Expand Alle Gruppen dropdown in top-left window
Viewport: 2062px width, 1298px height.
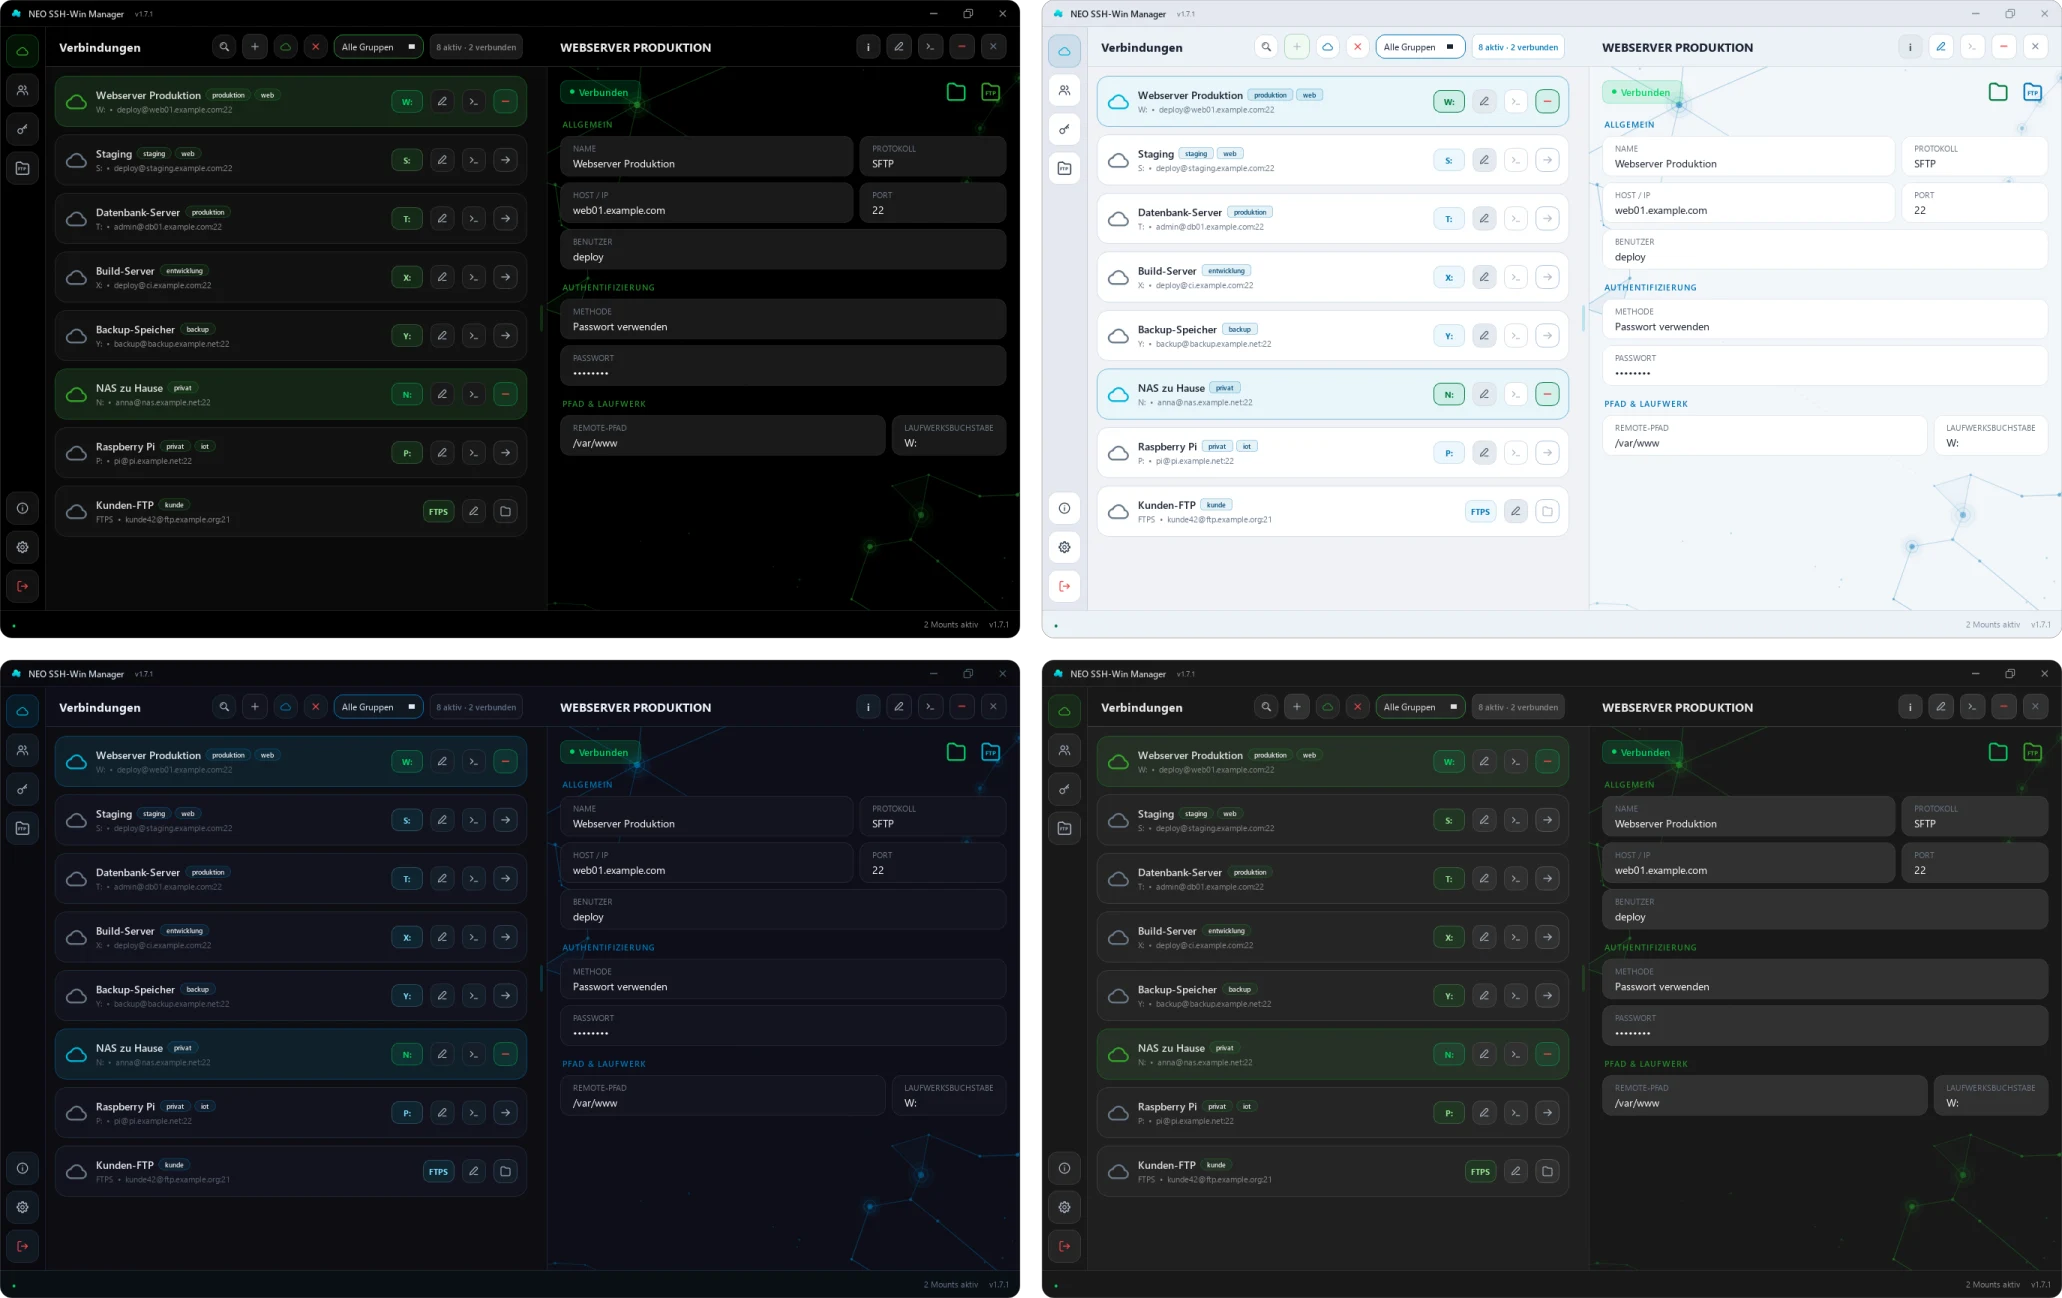pyautogui.click(x=379, y=47)
